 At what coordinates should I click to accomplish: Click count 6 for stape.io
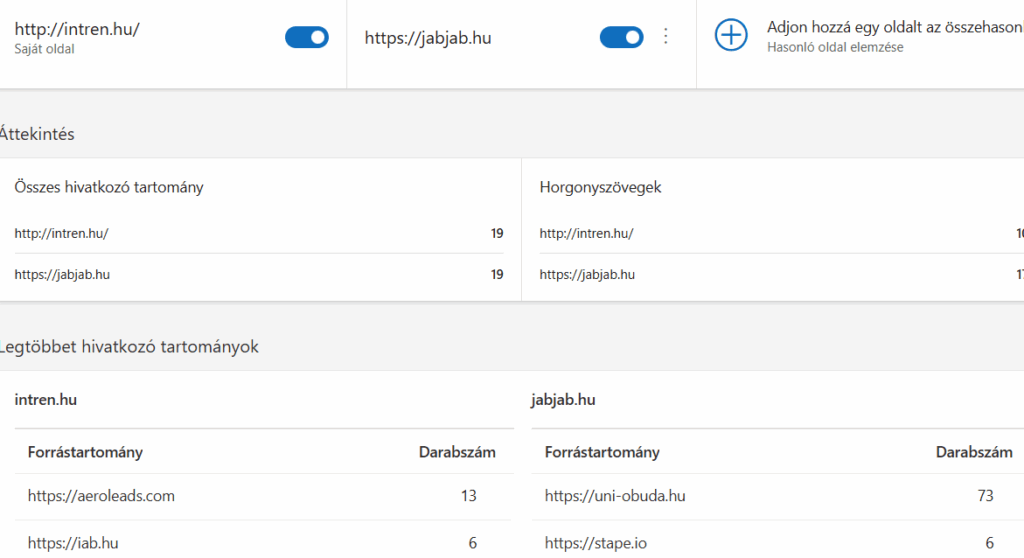click(989, 543)
